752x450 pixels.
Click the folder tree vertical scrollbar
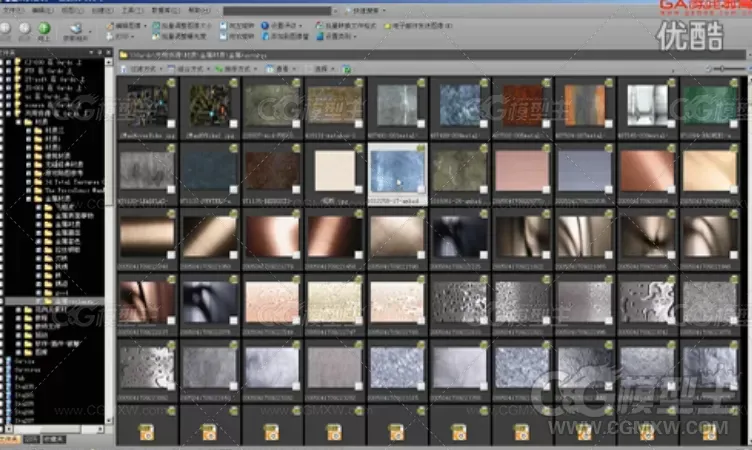(109, 240)
